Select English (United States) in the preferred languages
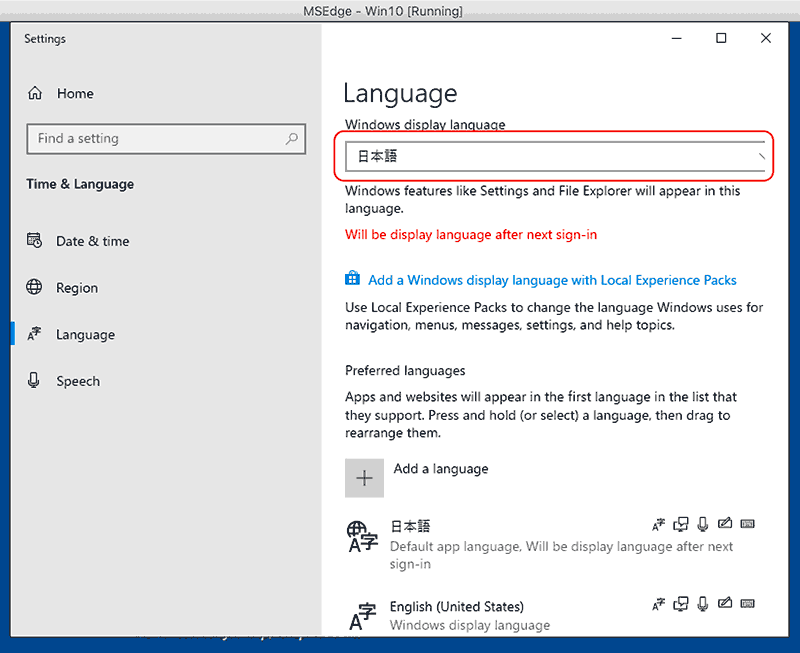The image size is (800, 653). [456, 607]
